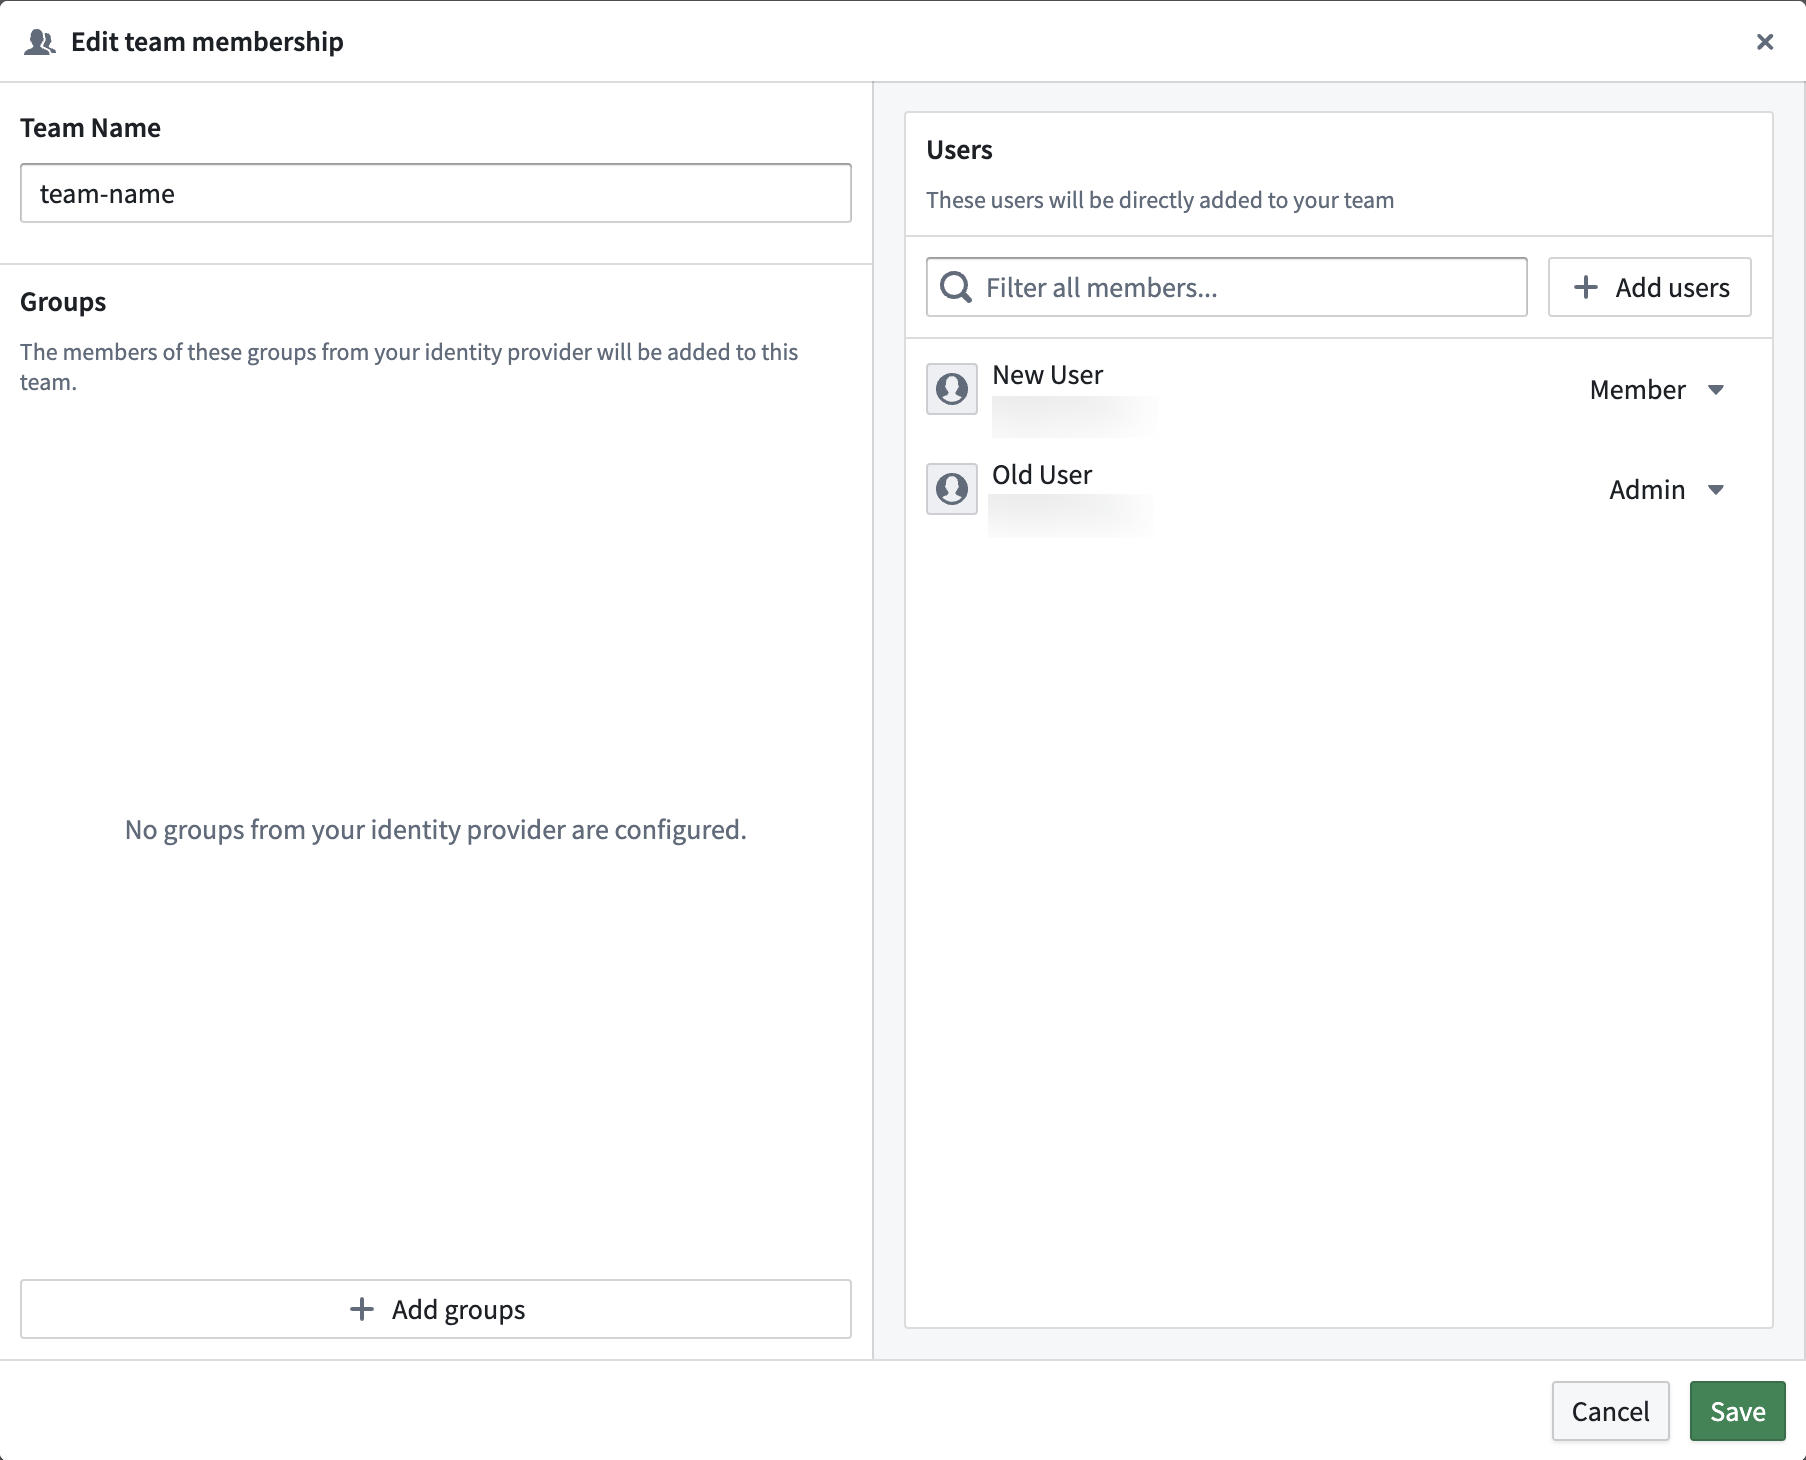Open the Admin role dropdown for Old User
This screenshot has width=1806, height=1460.
[1666, 490]
